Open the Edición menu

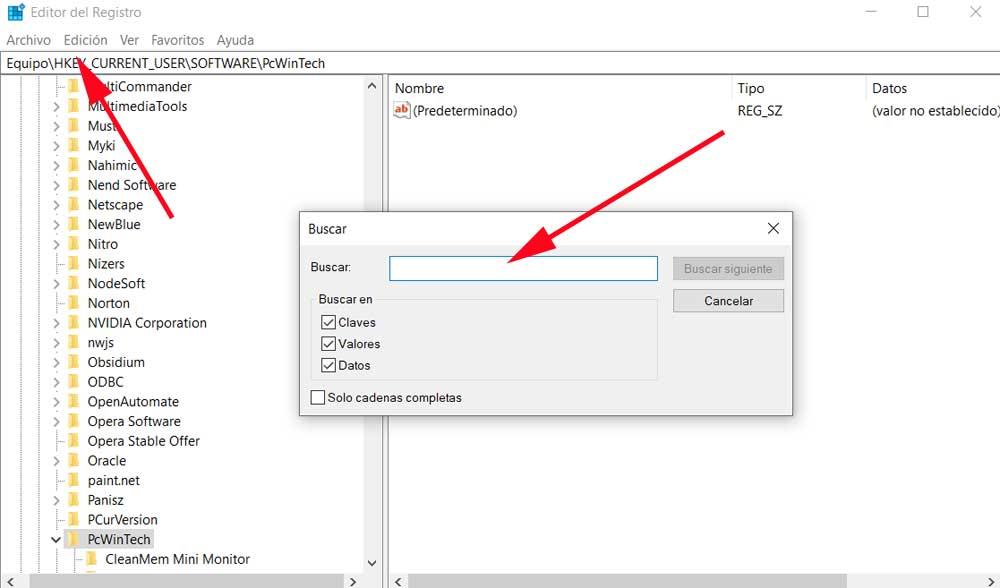[x=85, y=40]
